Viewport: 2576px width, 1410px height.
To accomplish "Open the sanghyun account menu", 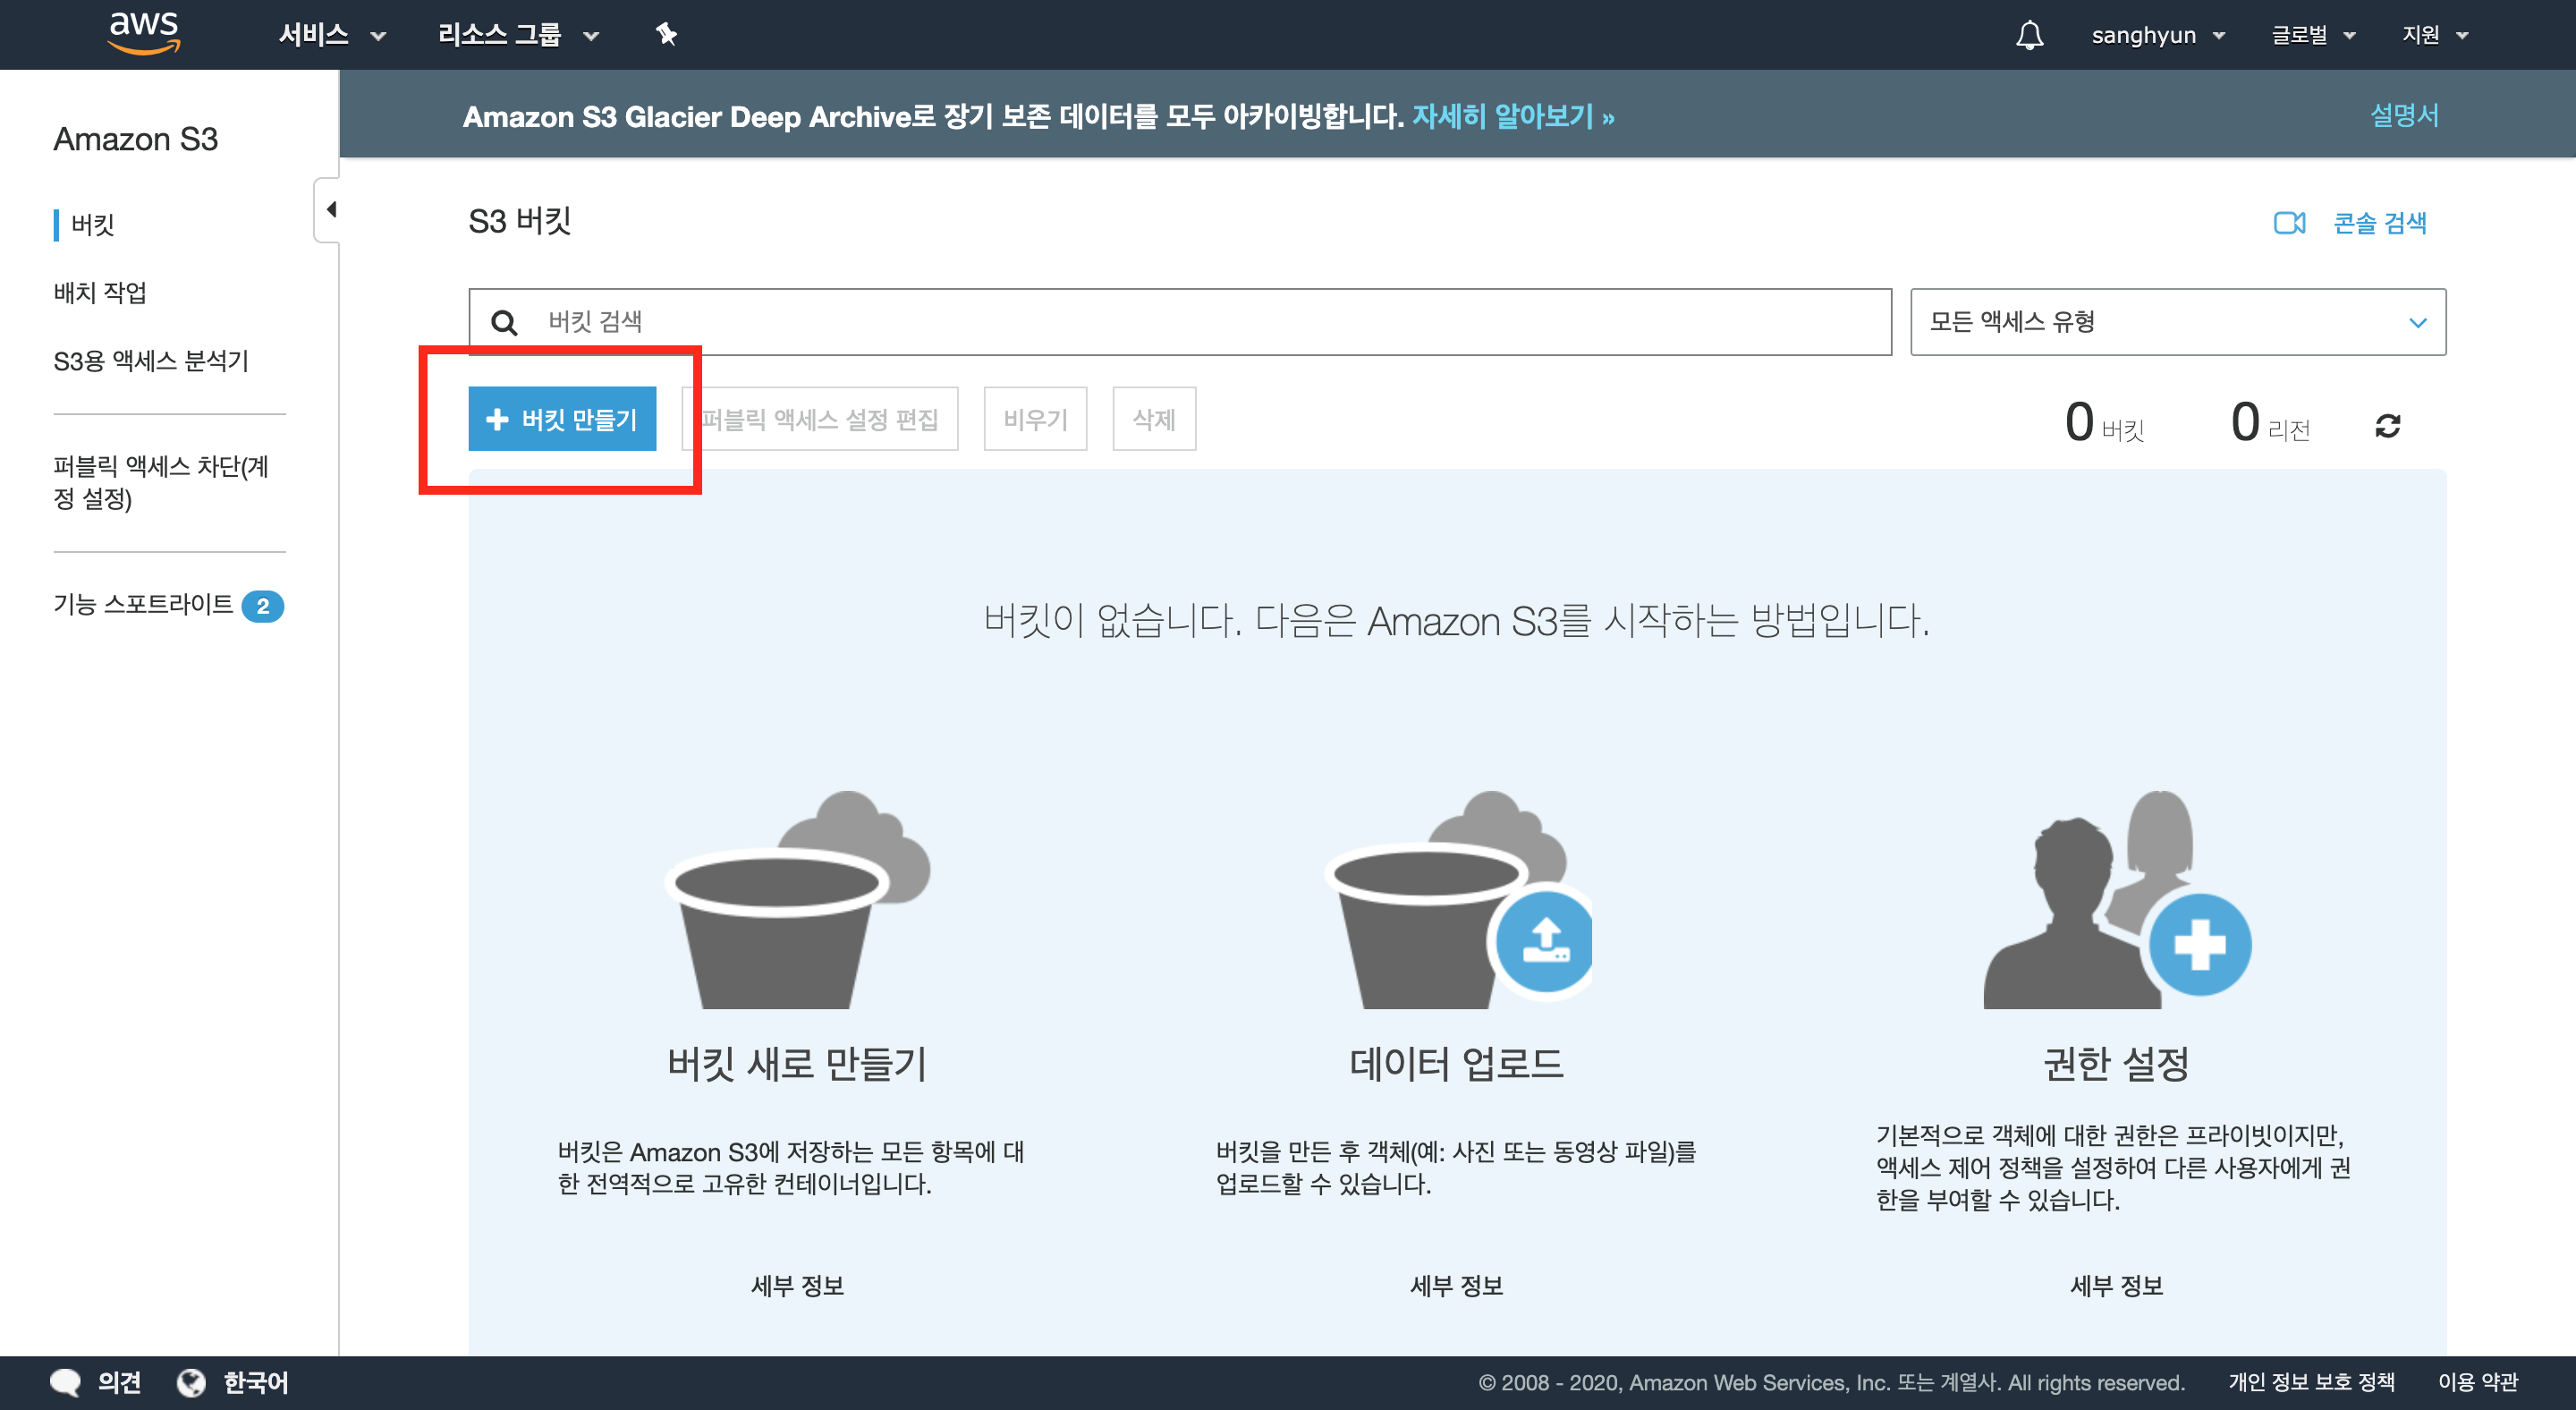I will [2157, 35].
